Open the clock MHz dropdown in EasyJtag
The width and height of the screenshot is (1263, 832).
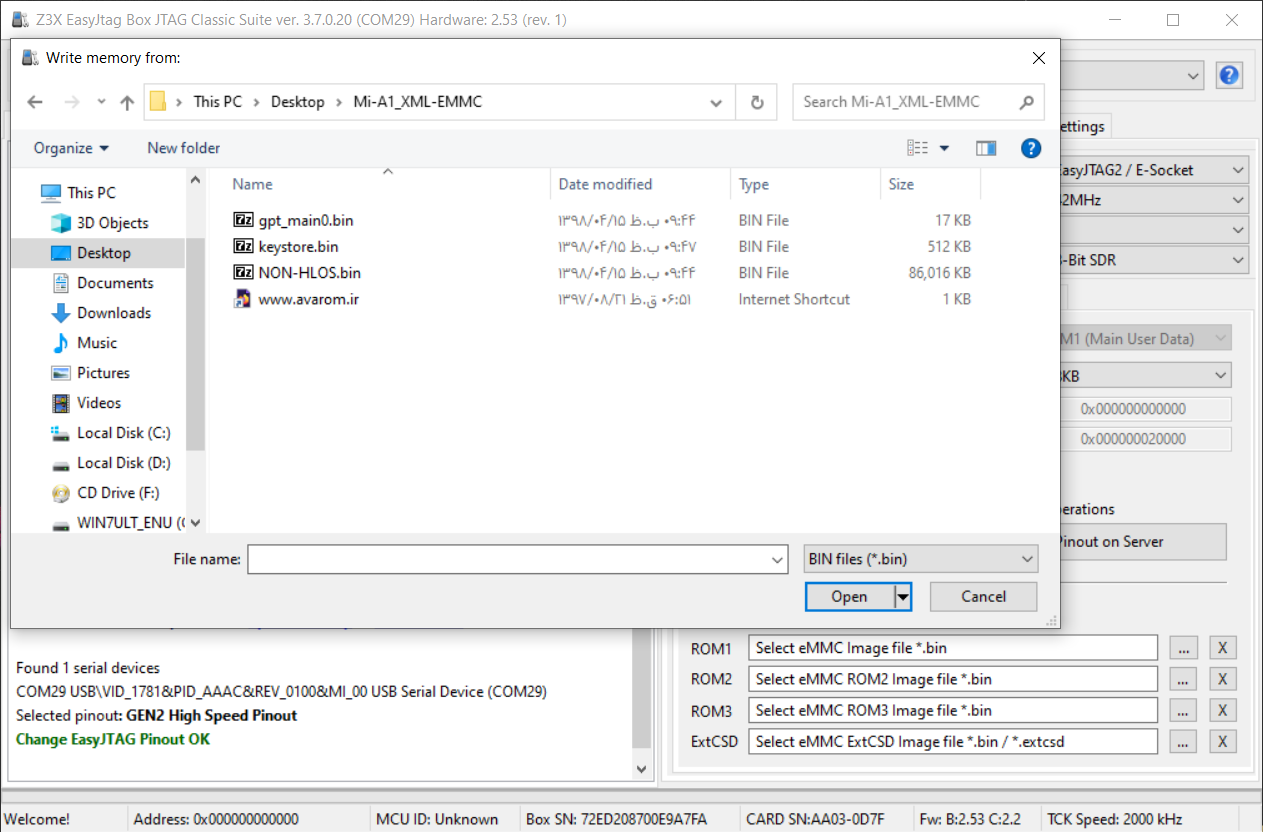pyautogui.click(x=1155, y=200)
